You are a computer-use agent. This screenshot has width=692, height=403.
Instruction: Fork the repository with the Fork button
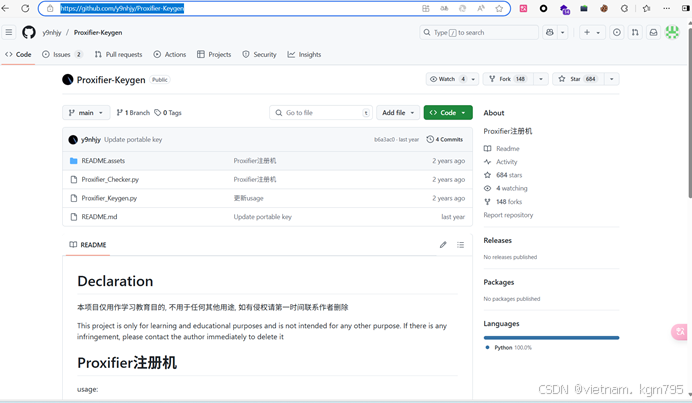click(x=508, y=79)
